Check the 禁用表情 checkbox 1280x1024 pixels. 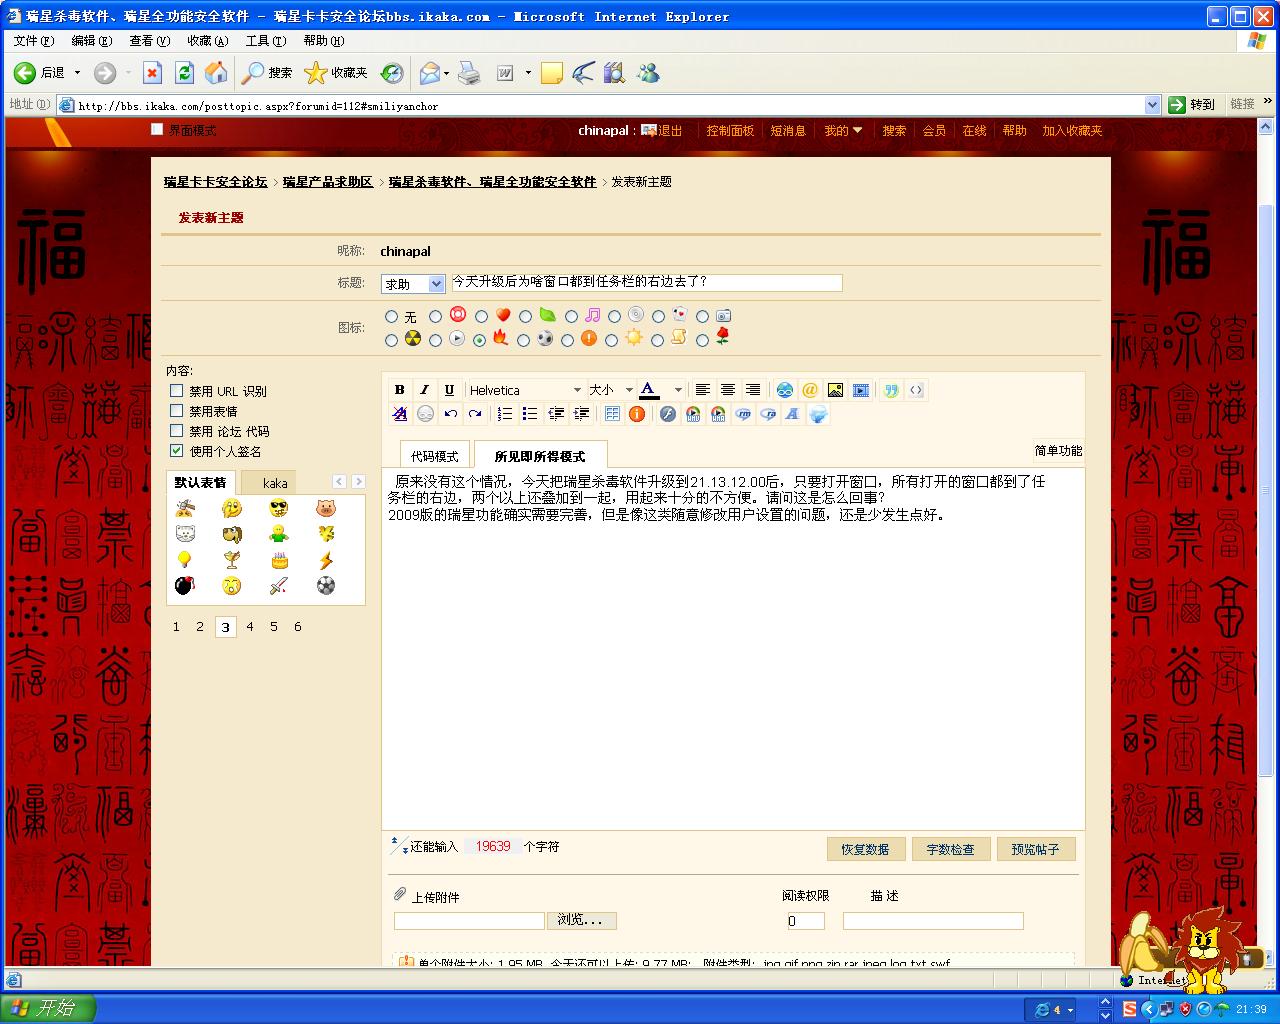[176, 411]
